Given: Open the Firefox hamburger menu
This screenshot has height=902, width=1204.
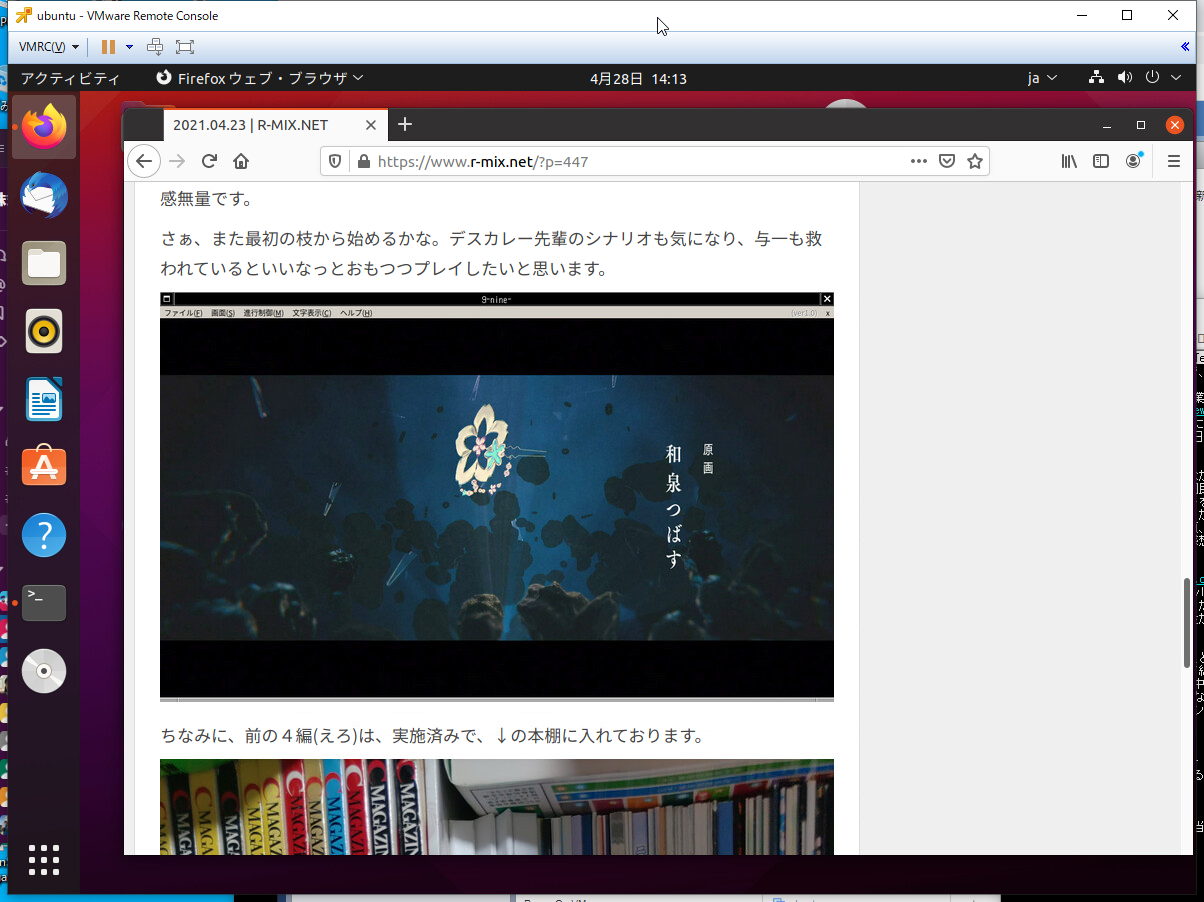Looking at the screenshot, I should tap(1174, 161).
